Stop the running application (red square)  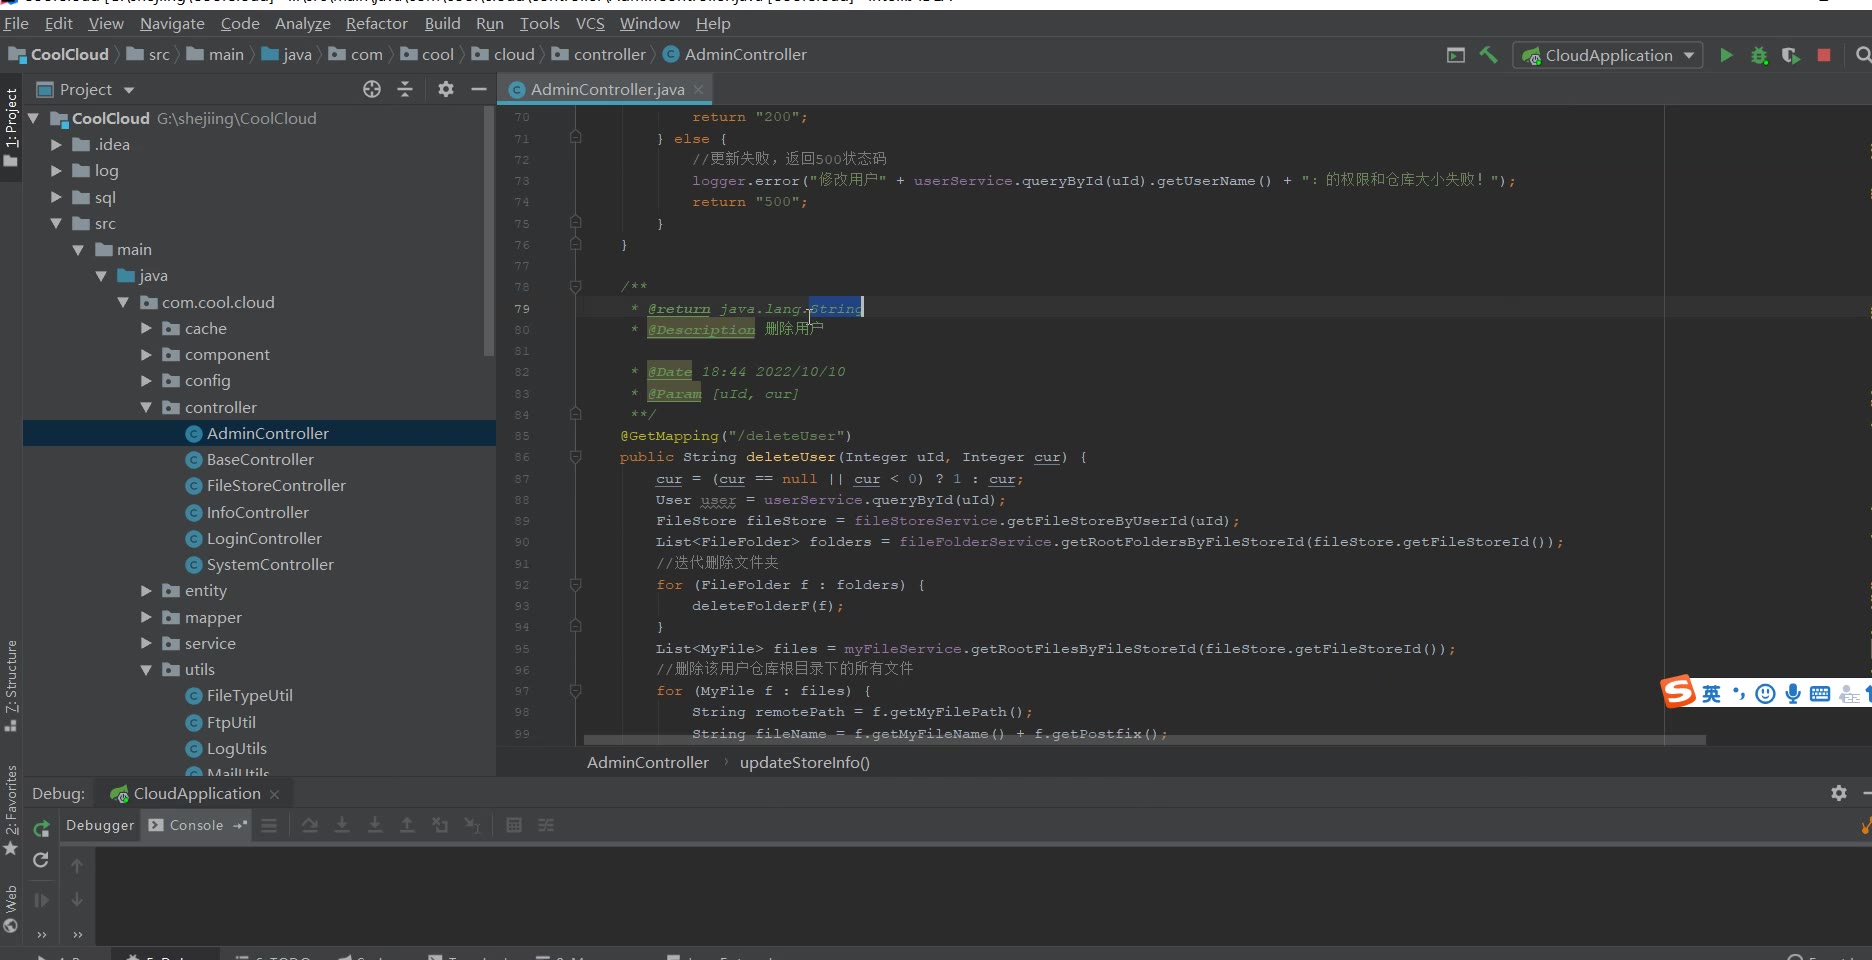coord(1824,56)
